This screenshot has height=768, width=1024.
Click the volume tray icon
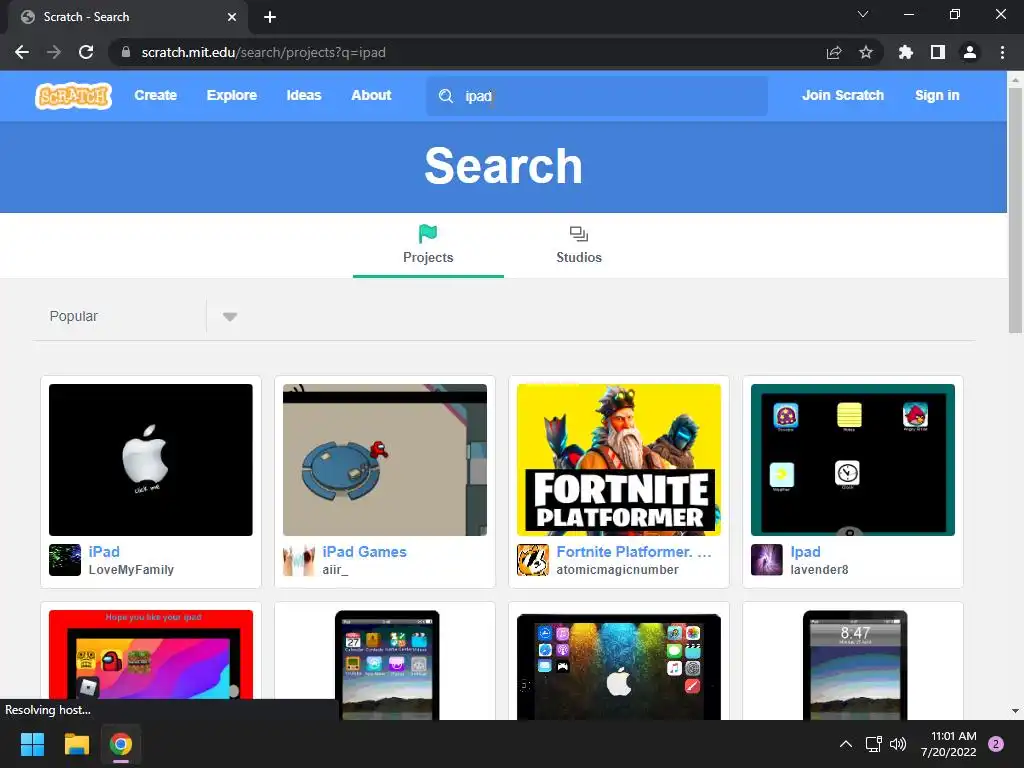[x=899, y=744]
